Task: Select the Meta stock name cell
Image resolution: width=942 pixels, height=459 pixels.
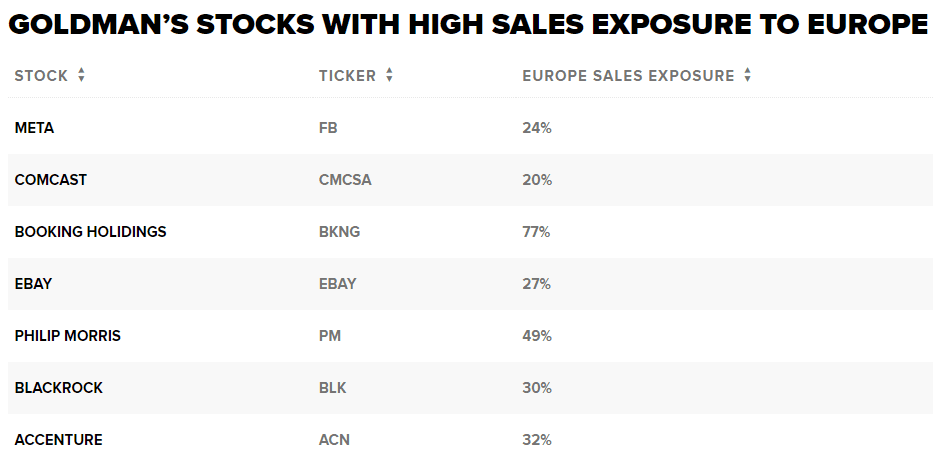Action: (x=34, y=128)
